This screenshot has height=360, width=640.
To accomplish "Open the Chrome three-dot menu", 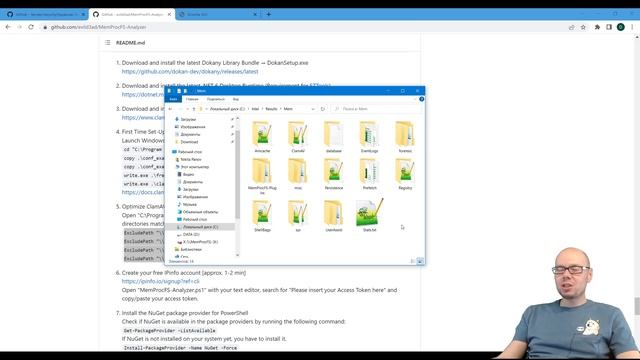I will coord(632,27).
